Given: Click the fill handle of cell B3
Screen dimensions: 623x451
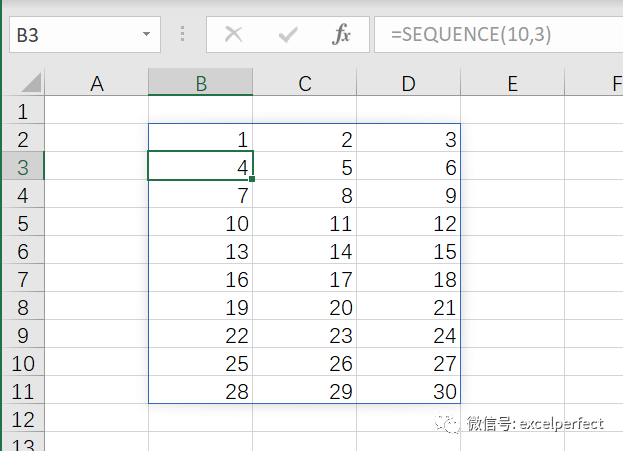Looking at the screenshot, I should (252, 179).
